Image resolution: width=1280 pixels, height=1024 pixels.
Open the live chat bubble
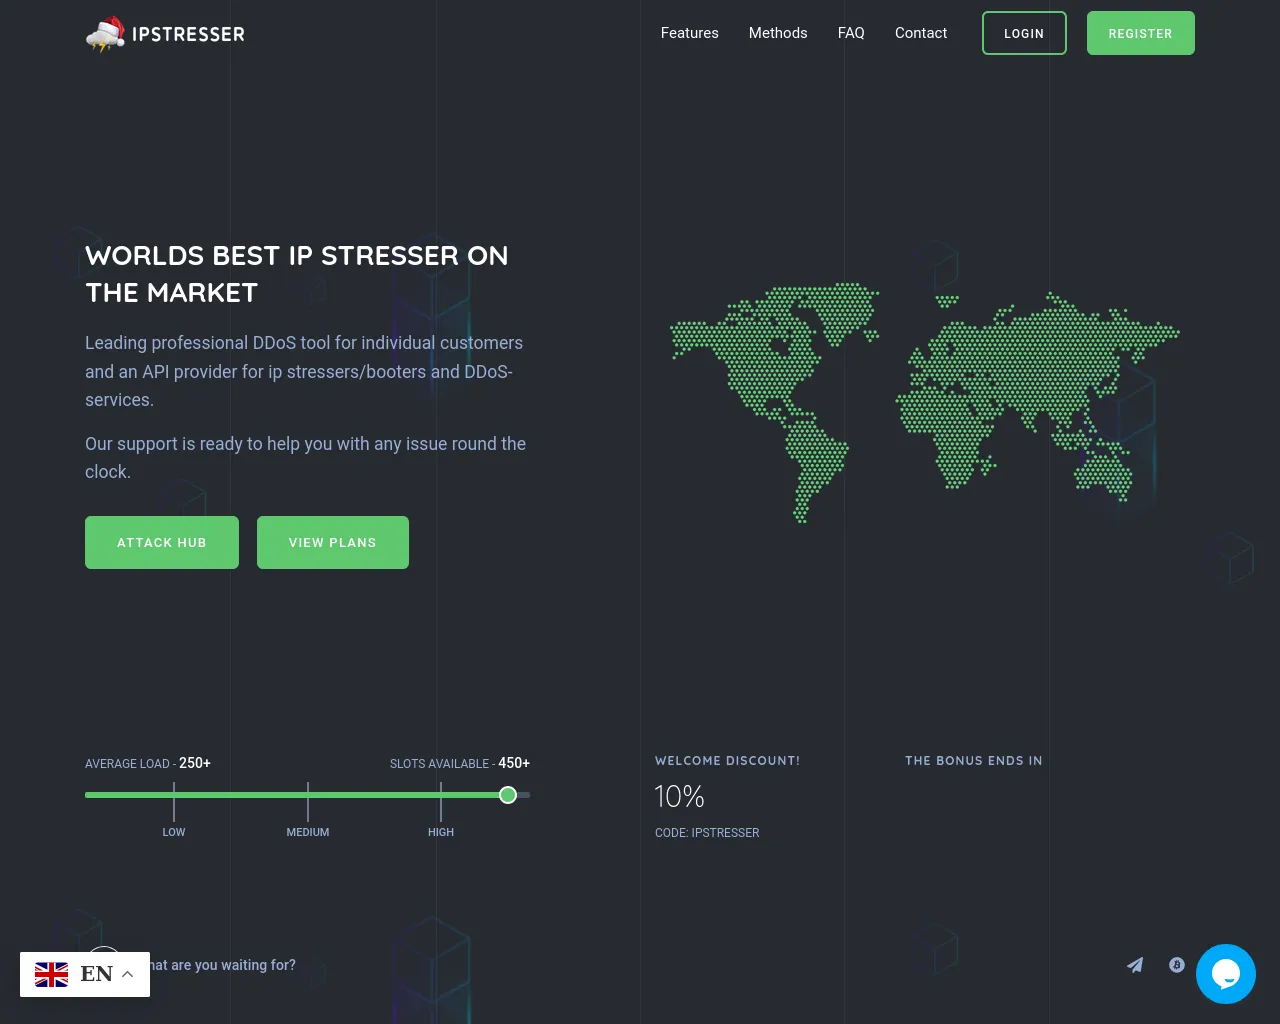tap(1226, 974)
